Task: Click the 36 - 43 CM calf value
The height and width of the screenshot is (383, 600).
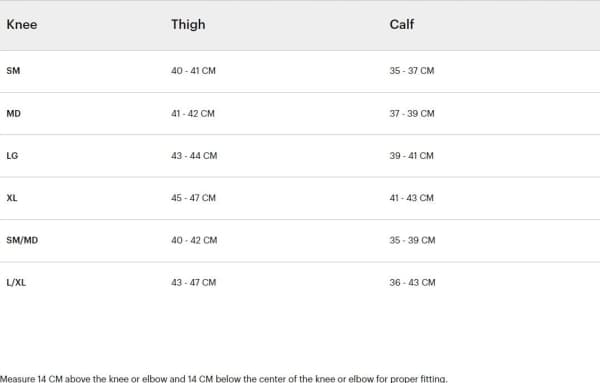Action: 412,282
